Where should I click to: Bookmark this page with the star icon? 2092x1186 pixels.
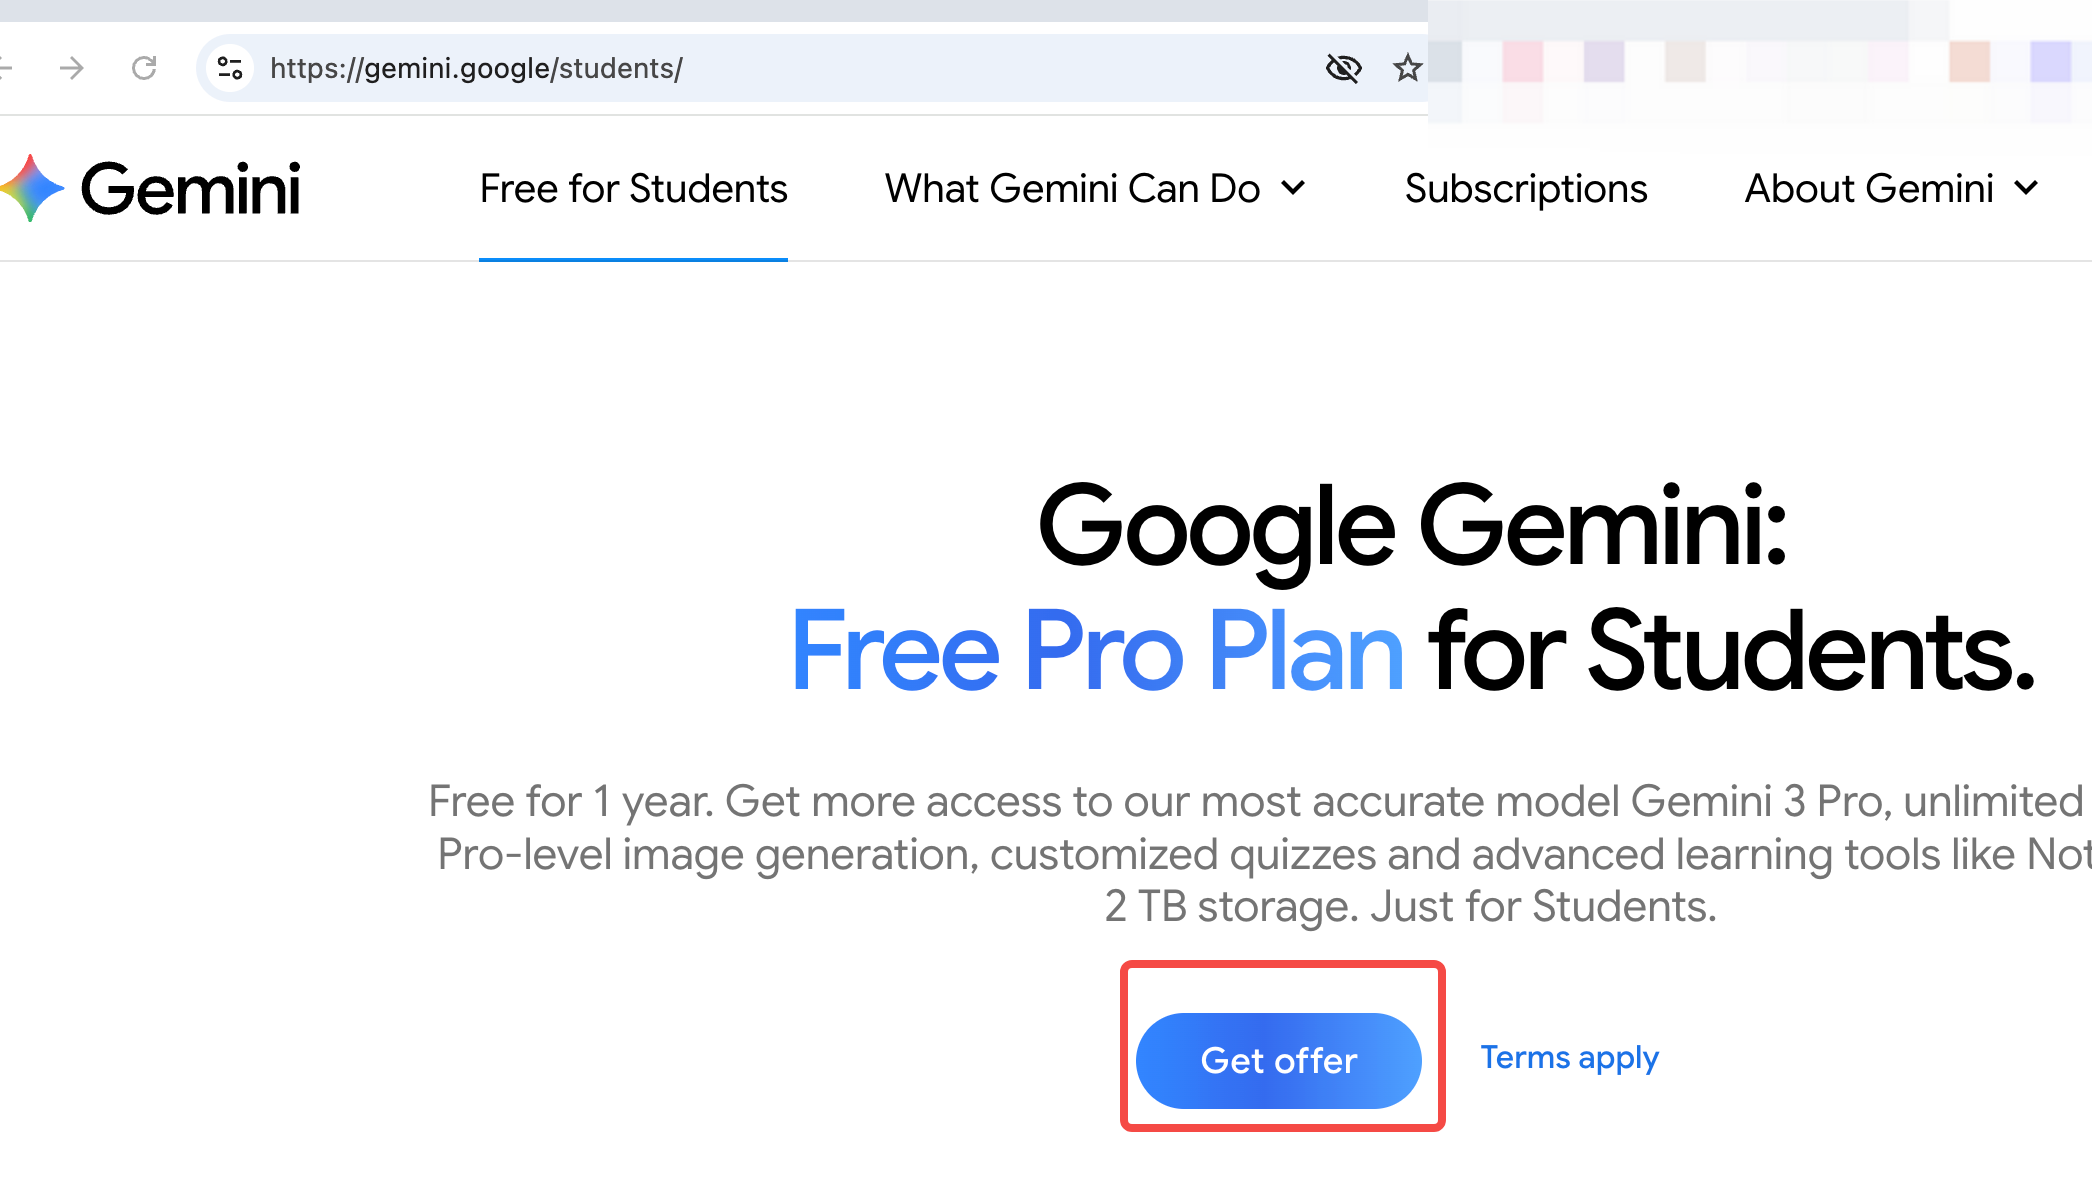pyautogui.click(x=1407, y=68)
